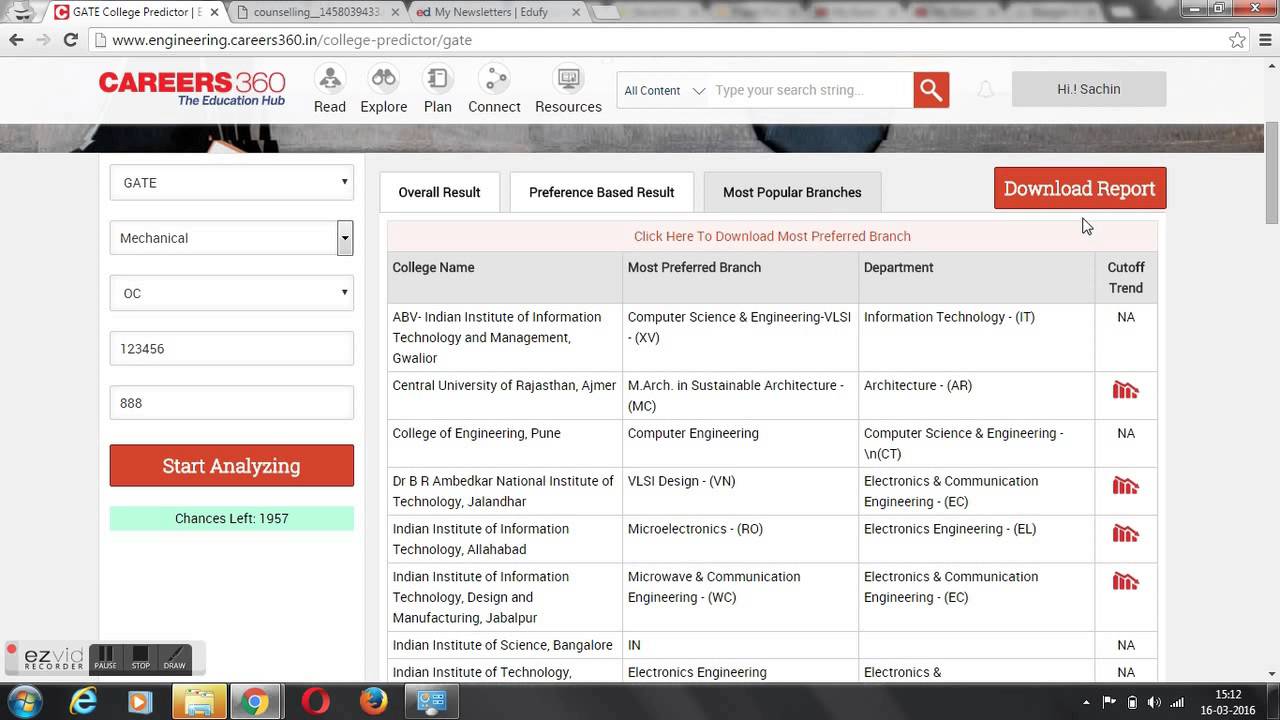The height and width of the screenshot is (720, 1280).
Task: Click the Download Report button
Action: point(1080,188)
